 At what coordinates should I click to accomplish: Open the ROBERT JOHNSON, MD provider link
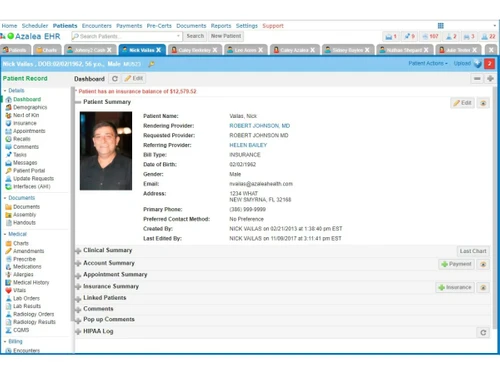tap(260, 126)
